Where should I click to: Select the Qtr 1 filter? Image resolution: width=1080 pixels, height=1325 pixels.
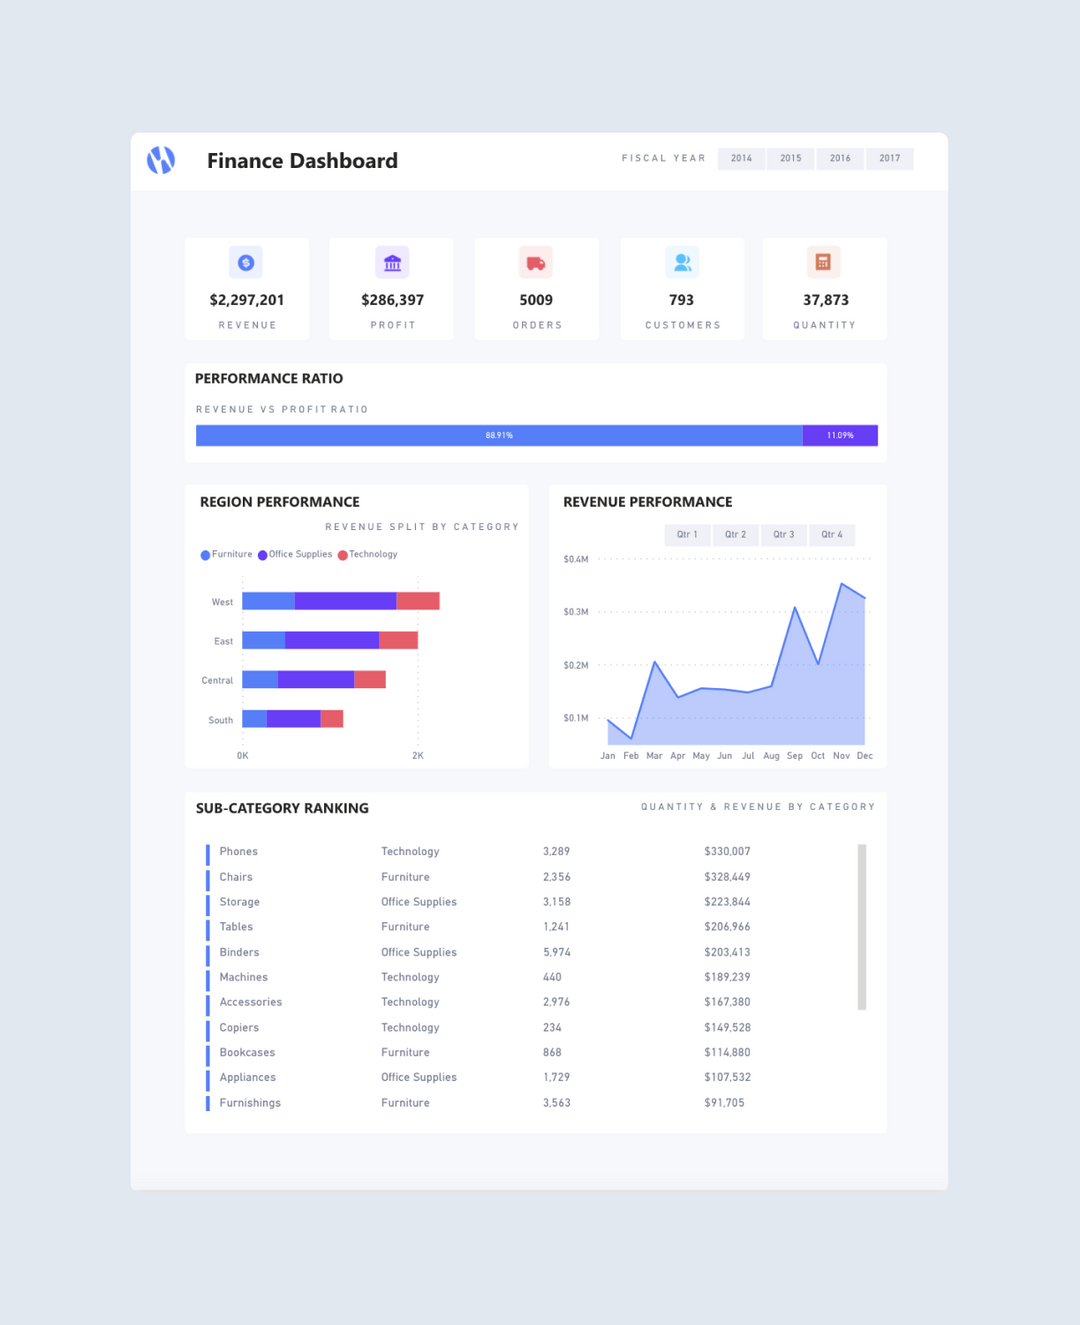(x=687, y=534)
